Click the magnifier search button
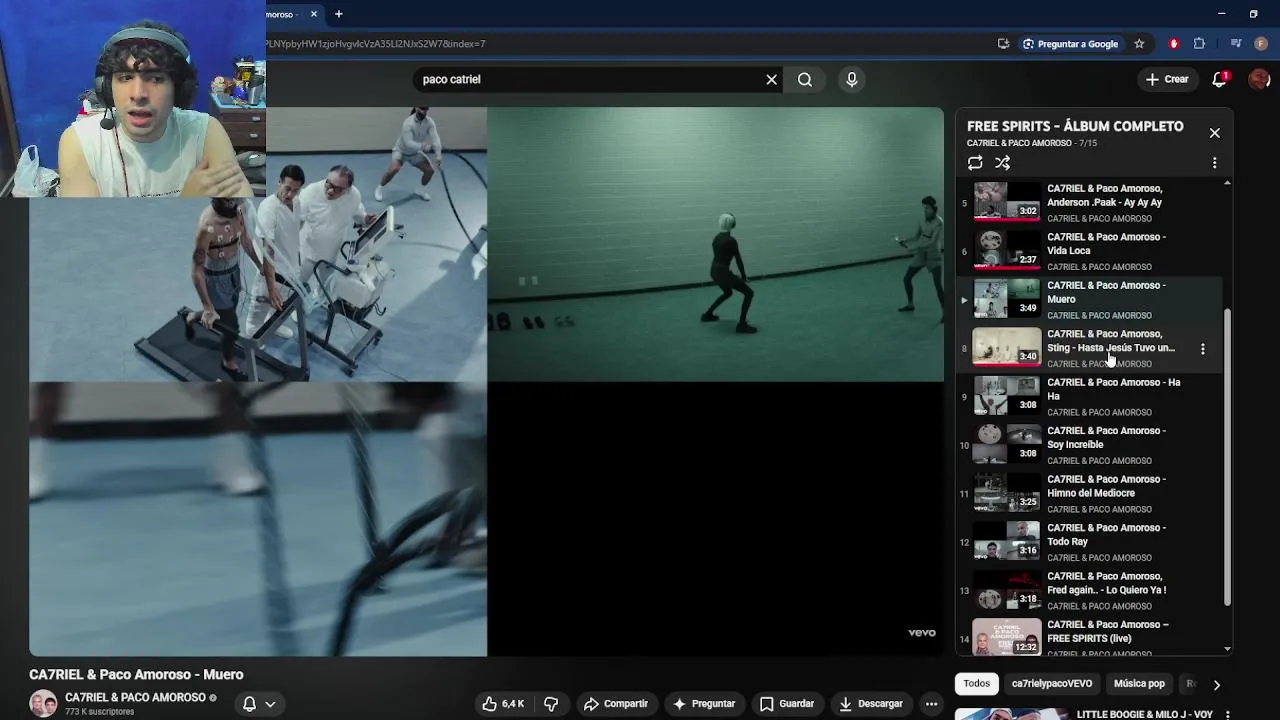Image resolution: width=1280 pixels, height=720 pixels. [x=805, y=79]
